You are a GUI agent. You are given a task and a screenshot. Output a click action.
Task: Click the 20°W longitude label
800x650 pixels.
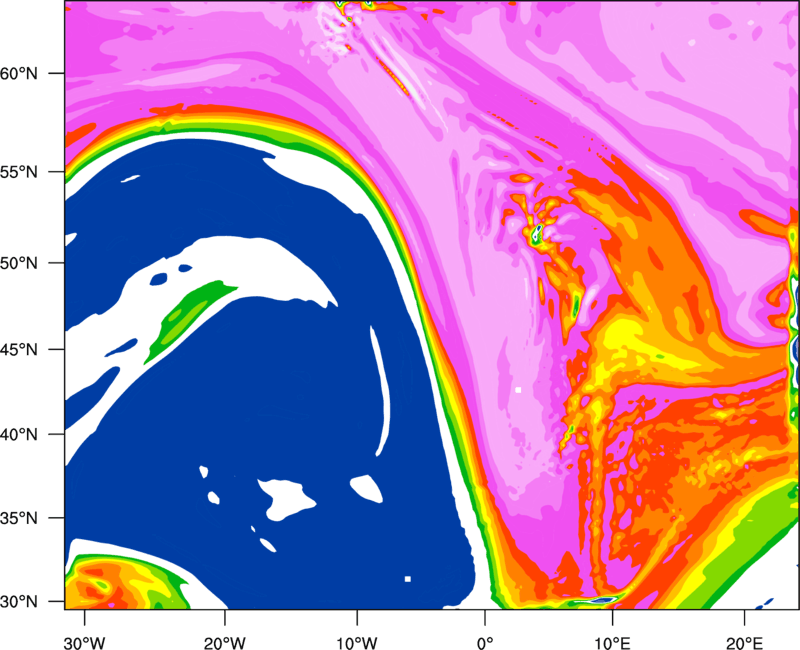225,643
